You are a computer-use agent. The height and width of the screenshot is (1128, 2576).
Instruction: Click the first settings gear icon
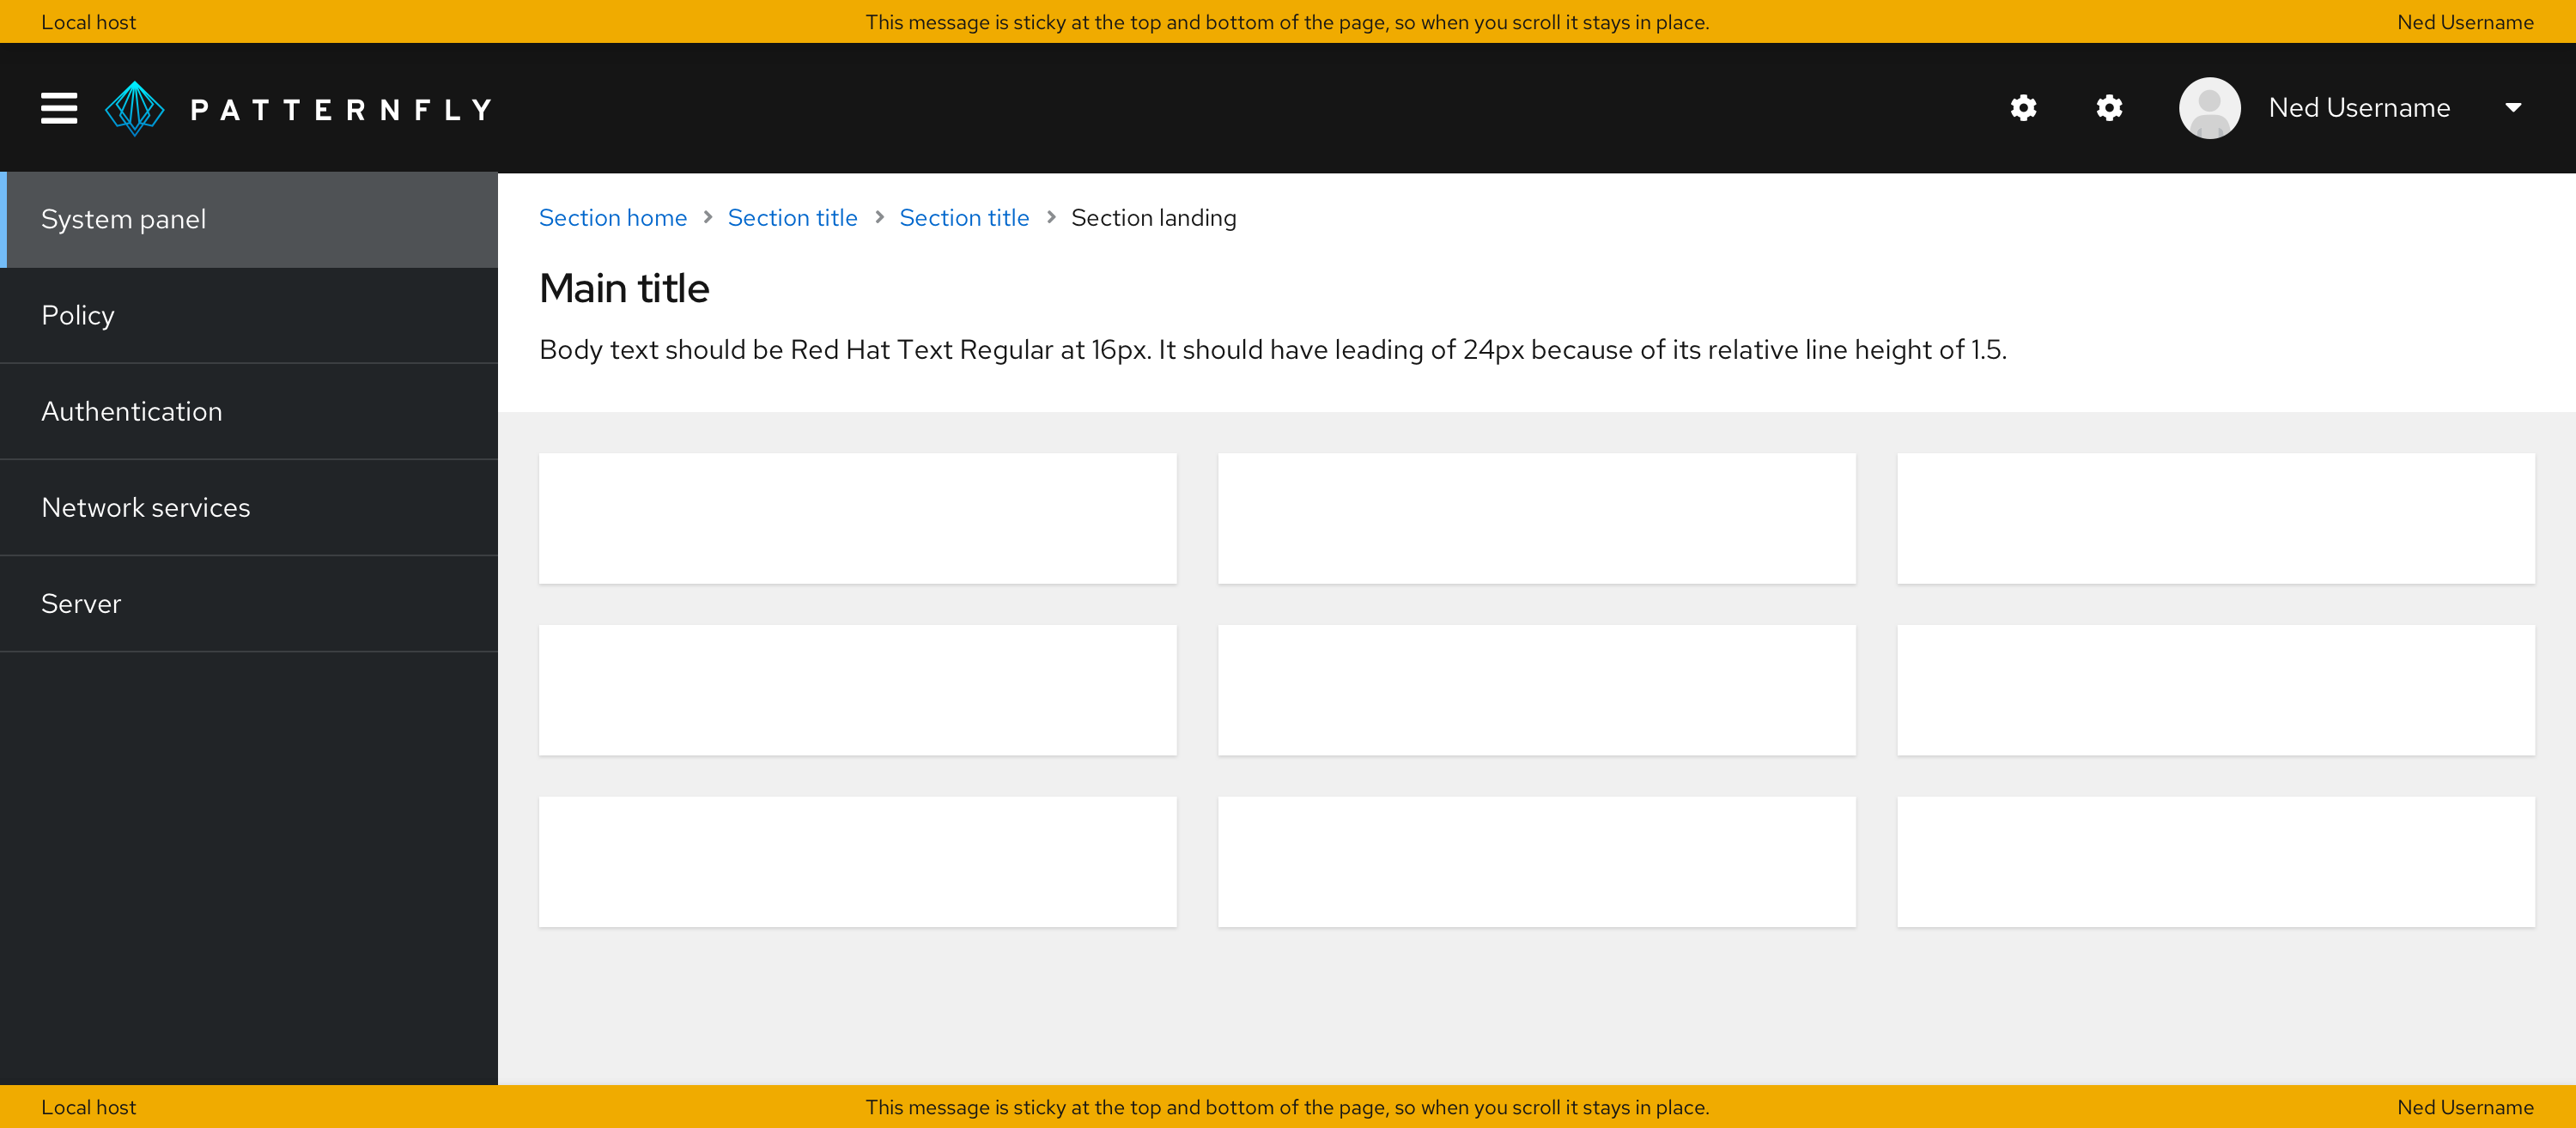pos(2024,108)
